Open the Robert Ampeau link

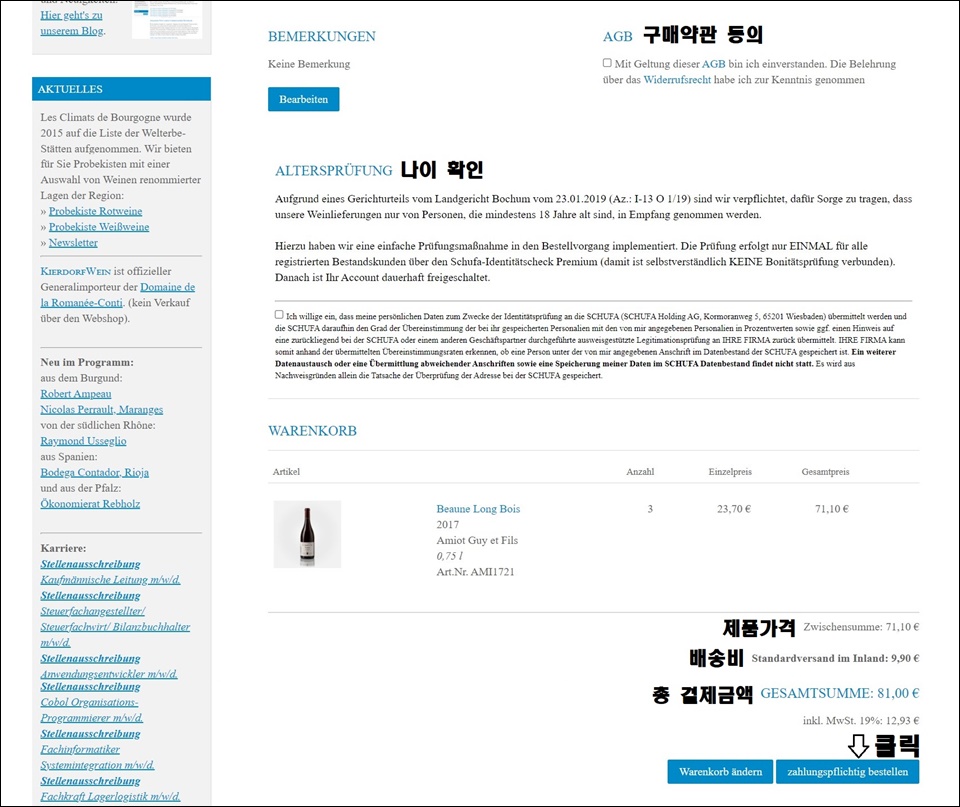coord(76,394)
